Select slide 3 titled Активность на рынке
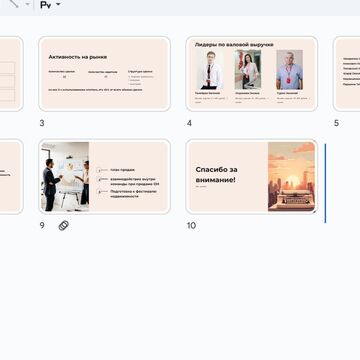 (x=105, y=74)
